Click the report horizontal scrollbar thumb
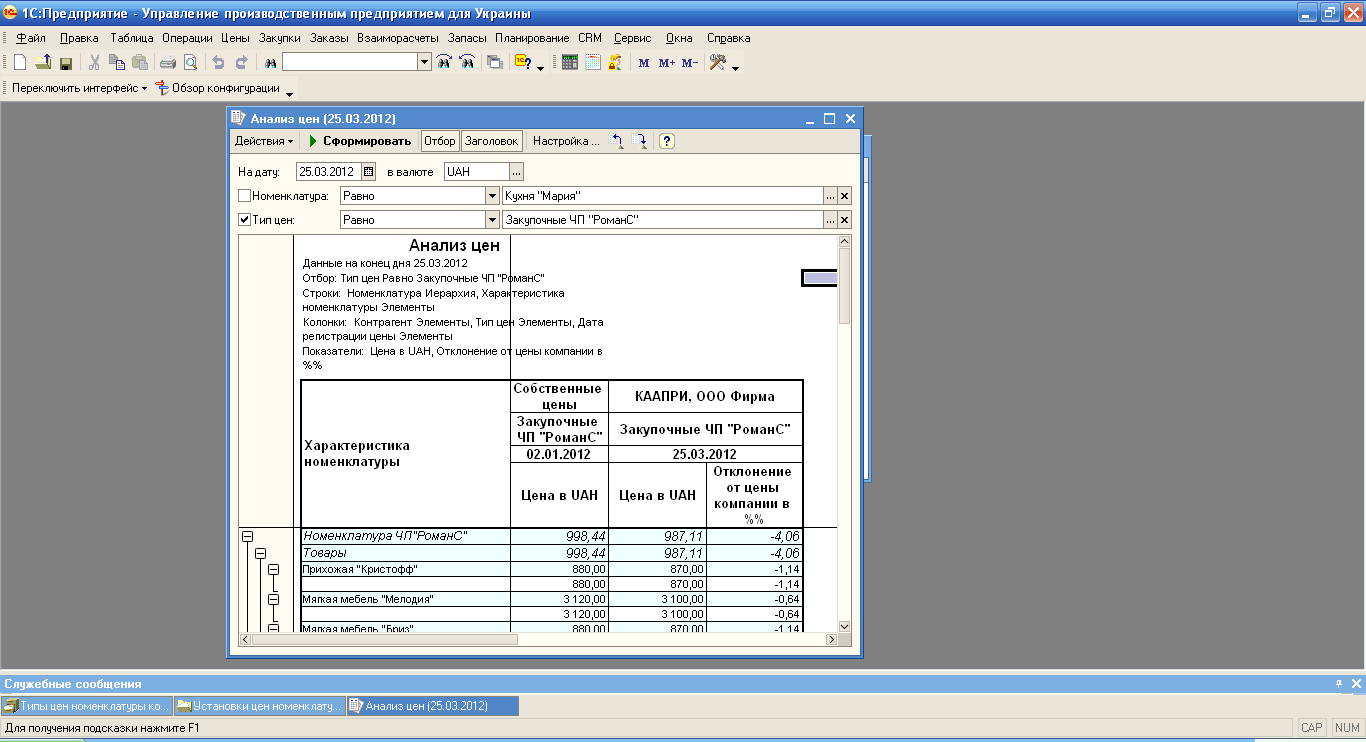1366x742 pixels. click(x=385, y=639)
